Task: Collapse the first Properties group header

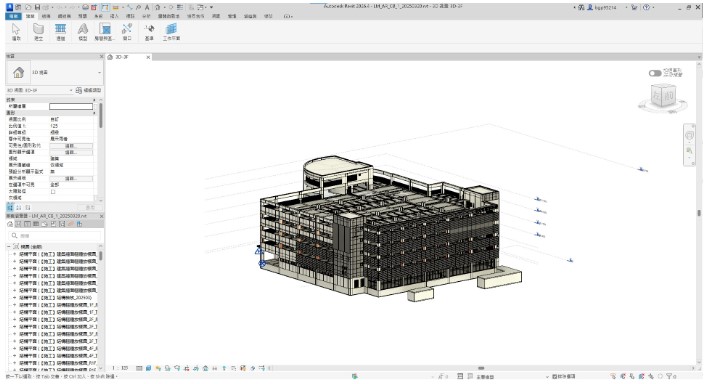Action: point(94,99)
